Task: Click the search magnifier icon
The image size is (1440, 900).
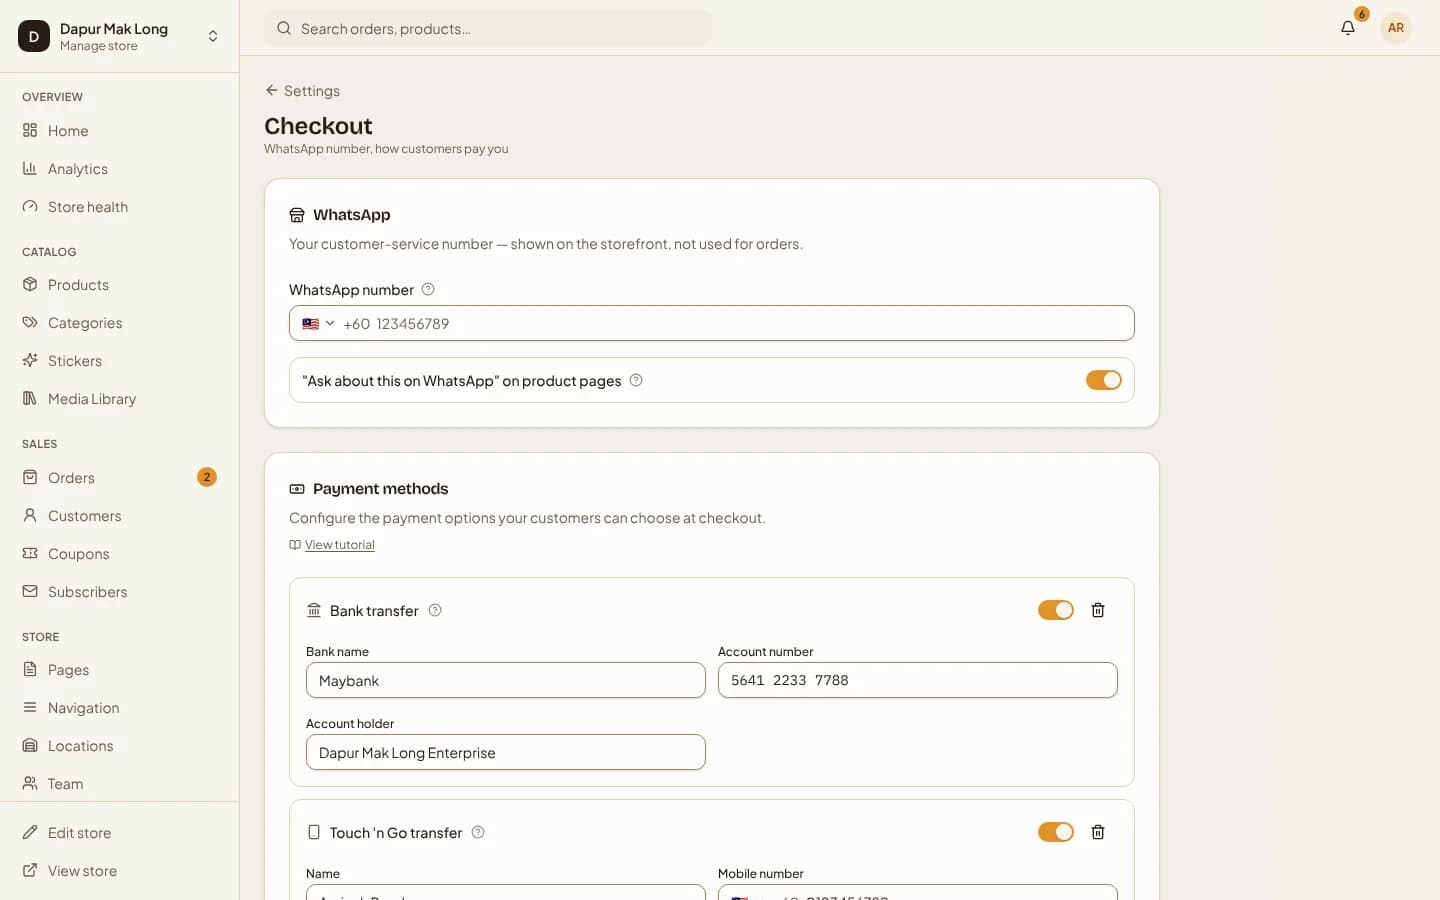Action: (284, 28)
